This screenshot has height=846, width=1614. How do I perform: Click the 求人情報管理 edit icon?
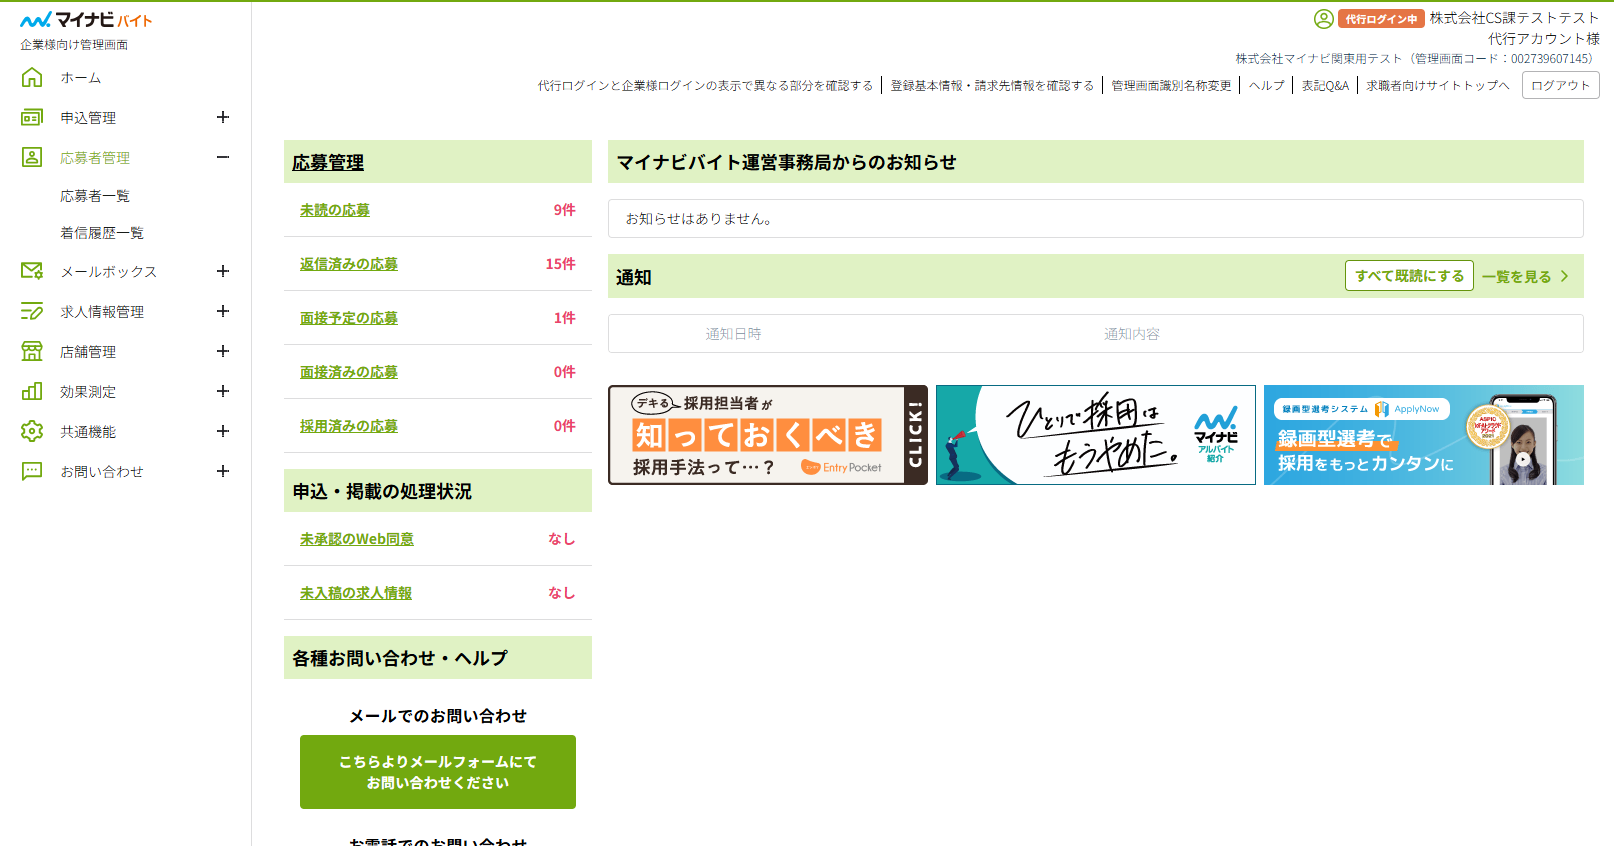coord(32,311)
